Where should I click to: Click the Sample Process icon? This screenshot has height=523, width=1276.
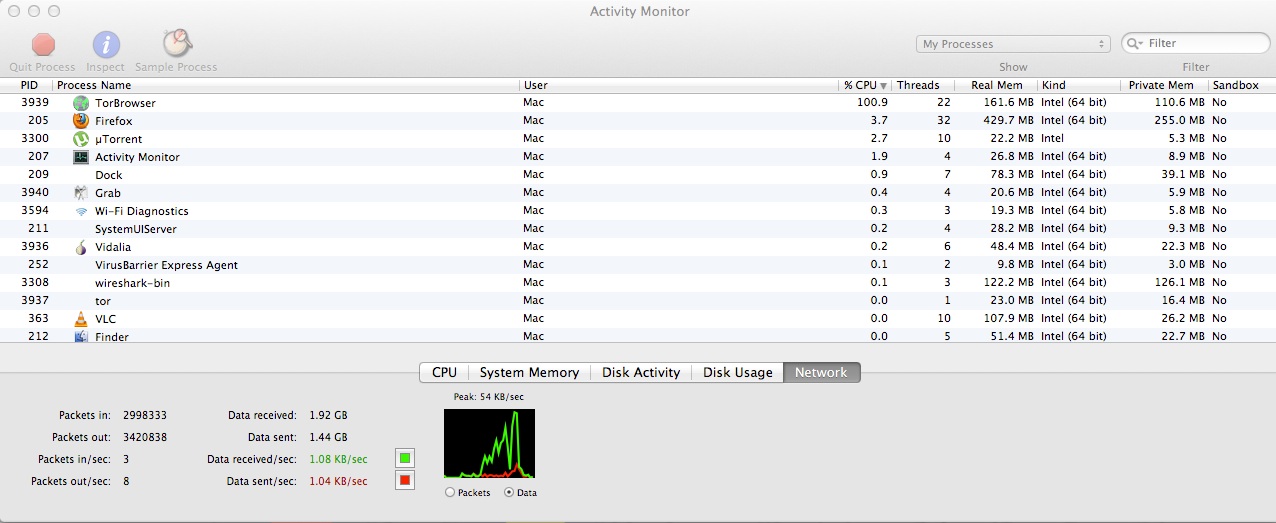(x=177, y=43)
